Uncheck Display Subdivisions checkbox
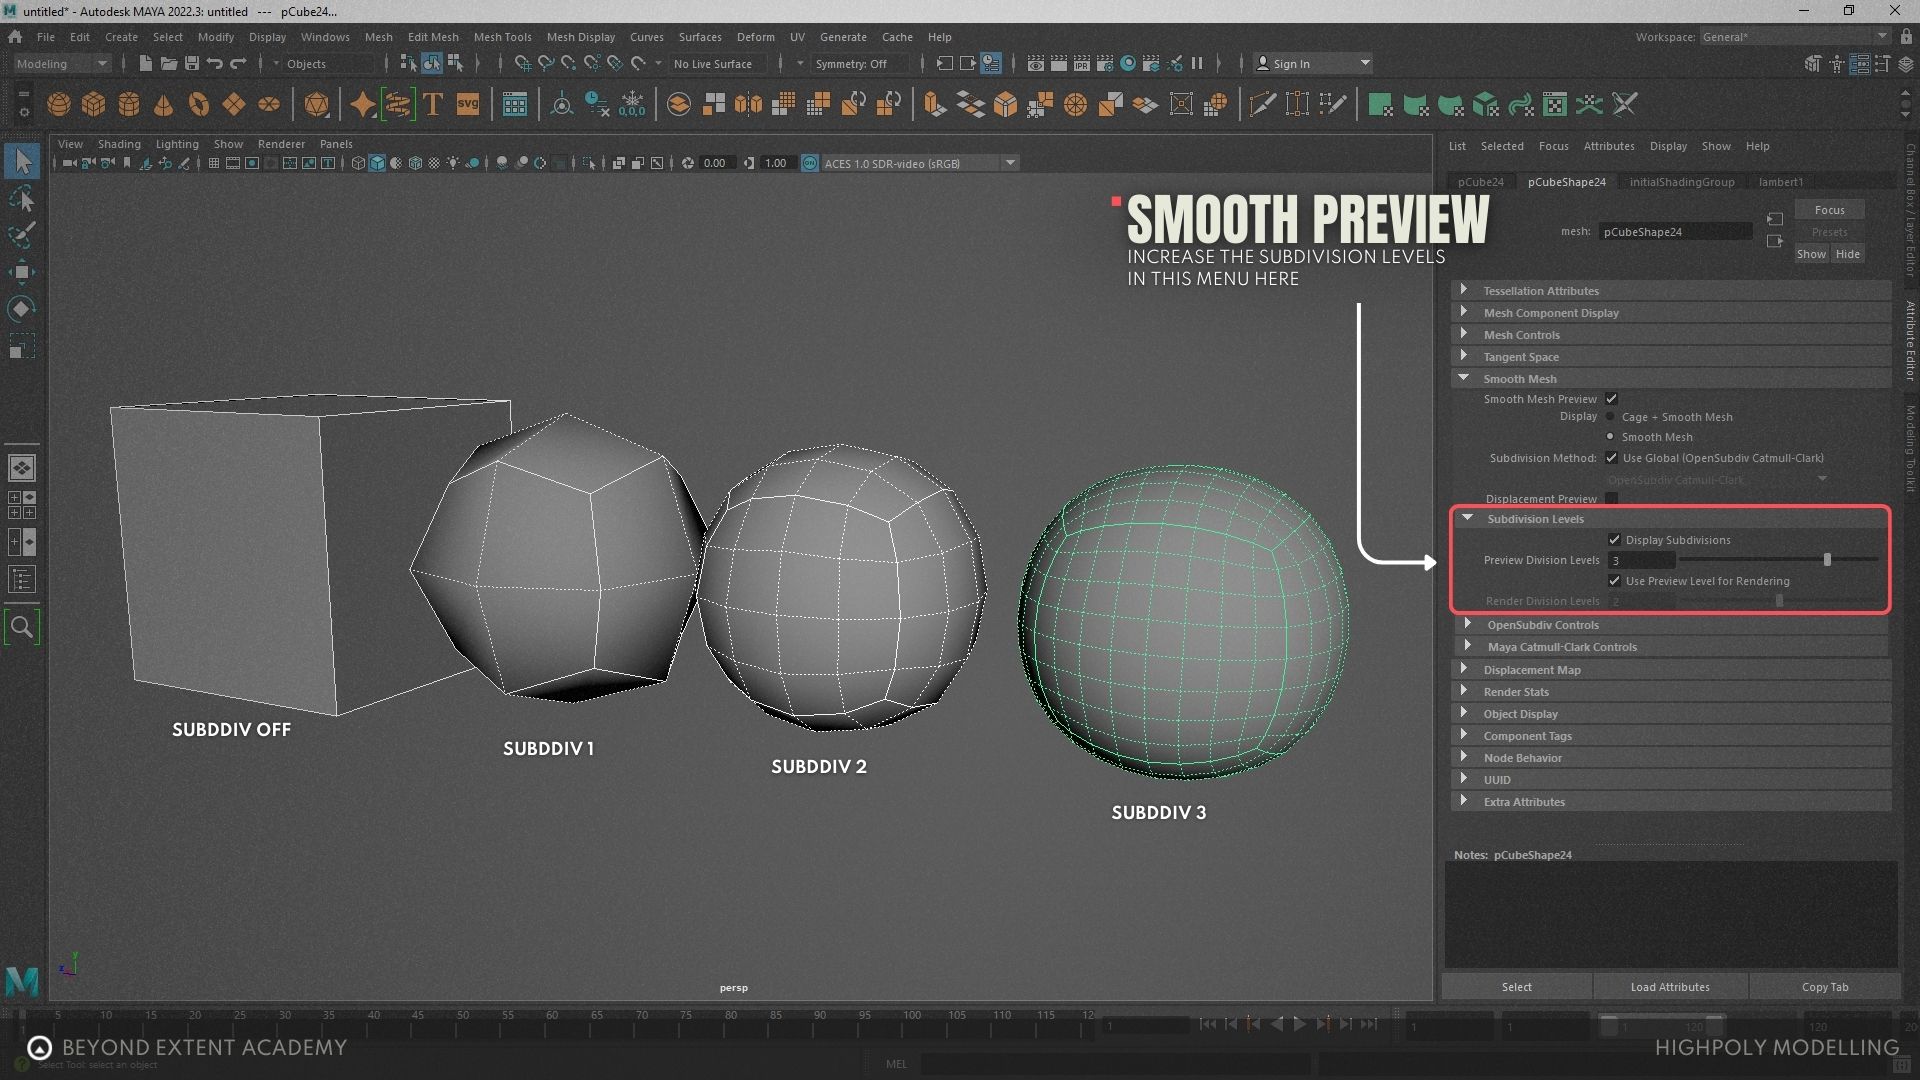This screenshot has height=1080, width=1920. coord(1614,540)
